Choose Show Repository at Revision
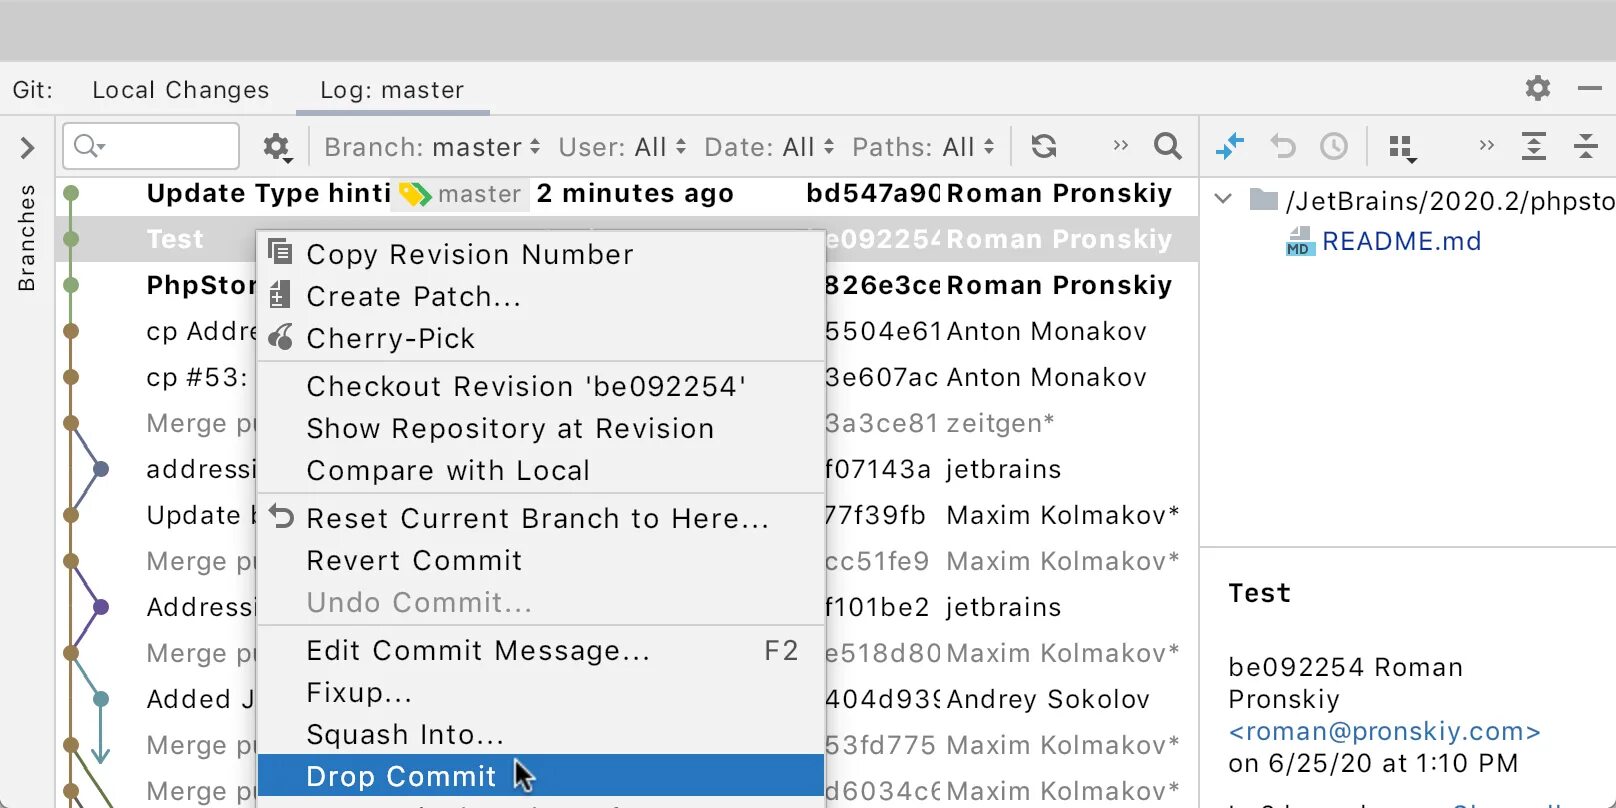The height and width of the screenshot is (808, 1616). tap(541, 428)
